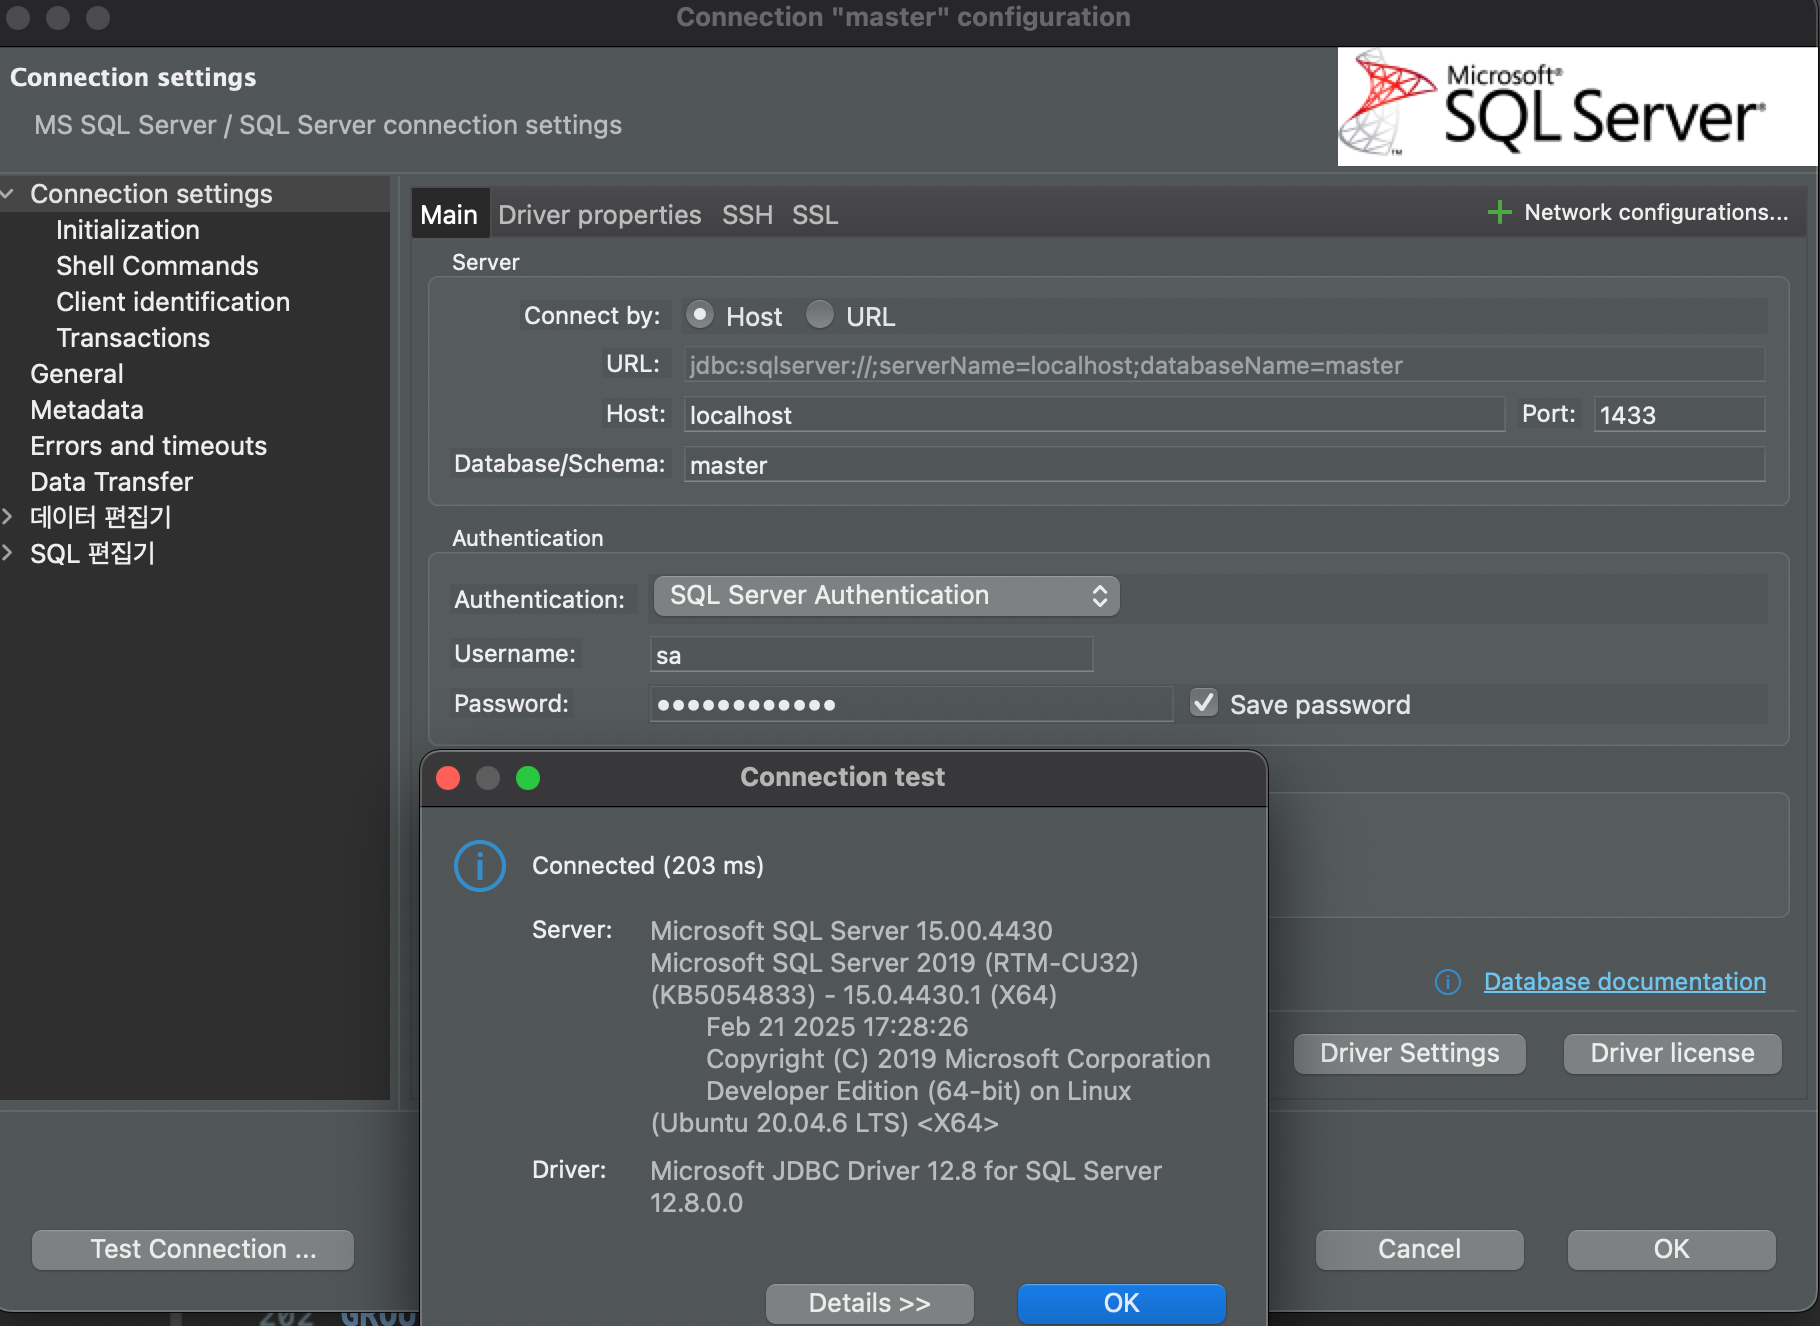This screenshot has height=1326, width=1820.
Task: Click the Password field
Action: click(x=911, y=704)
